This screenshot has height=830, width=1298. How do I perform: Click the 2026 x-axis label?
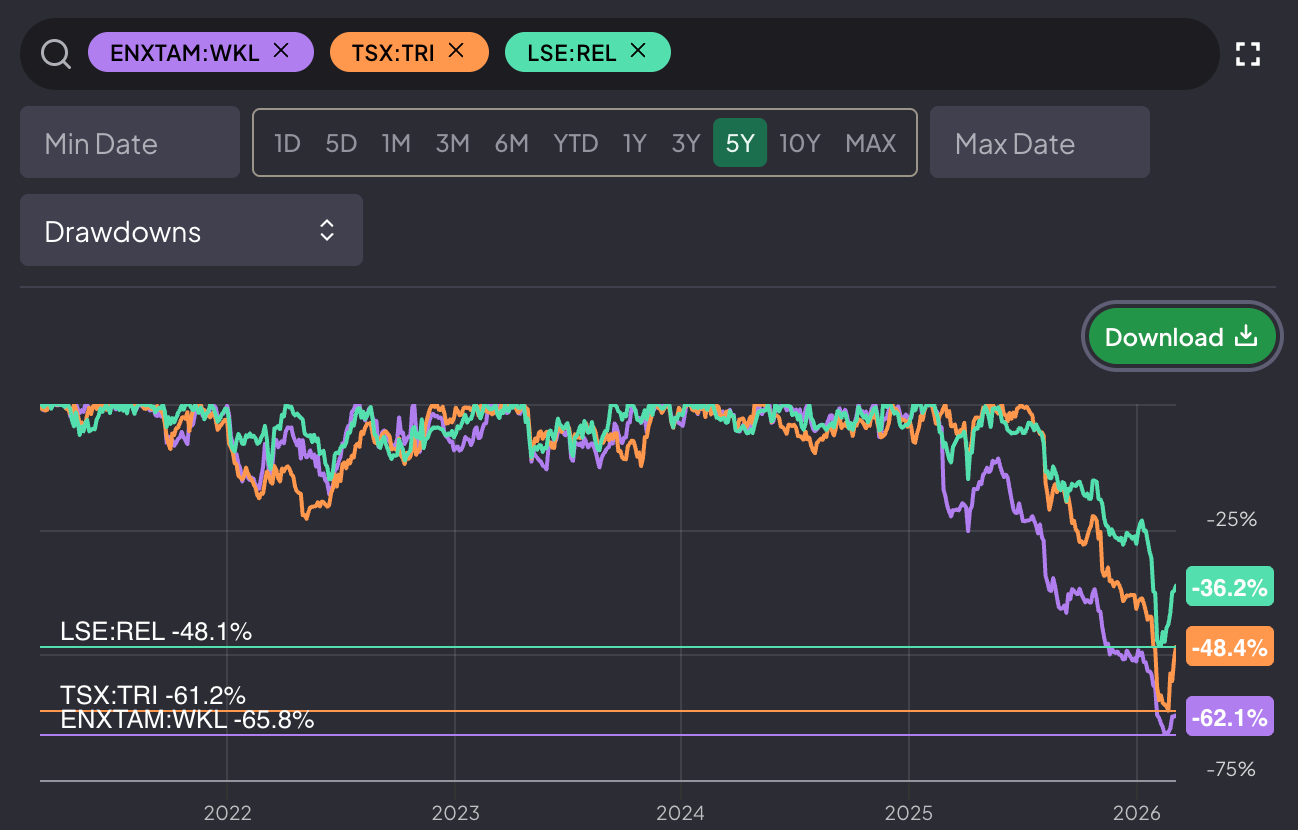1138,813
